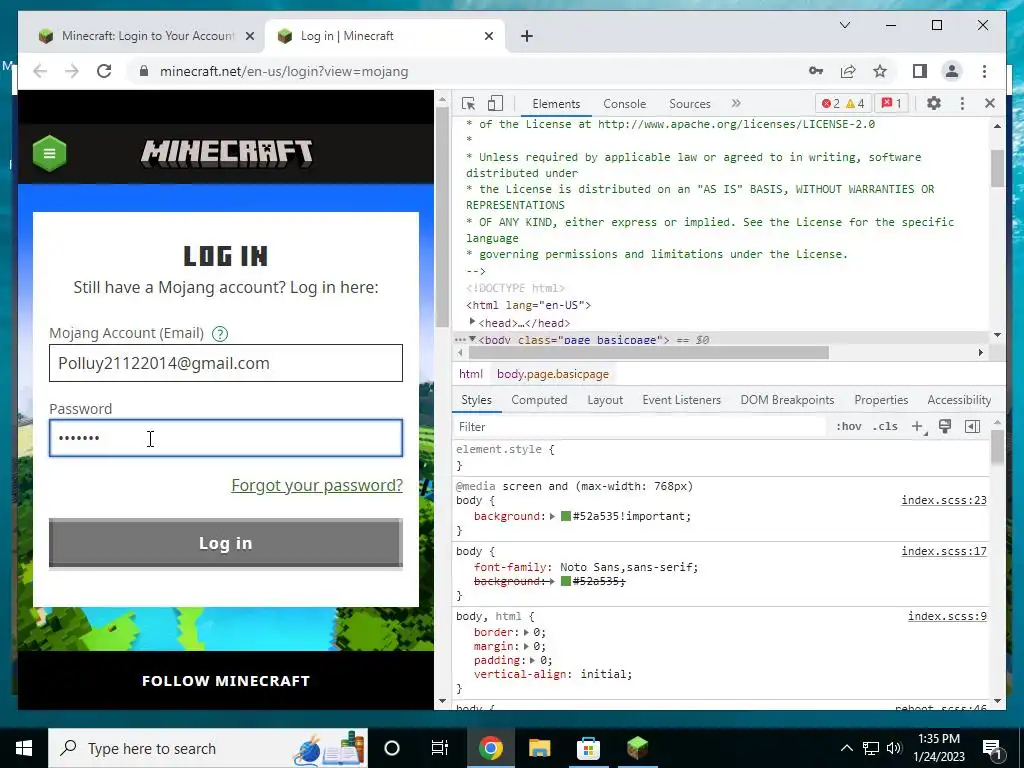Open color picker for crossed-out #52a535 swatch

point(566,581)
